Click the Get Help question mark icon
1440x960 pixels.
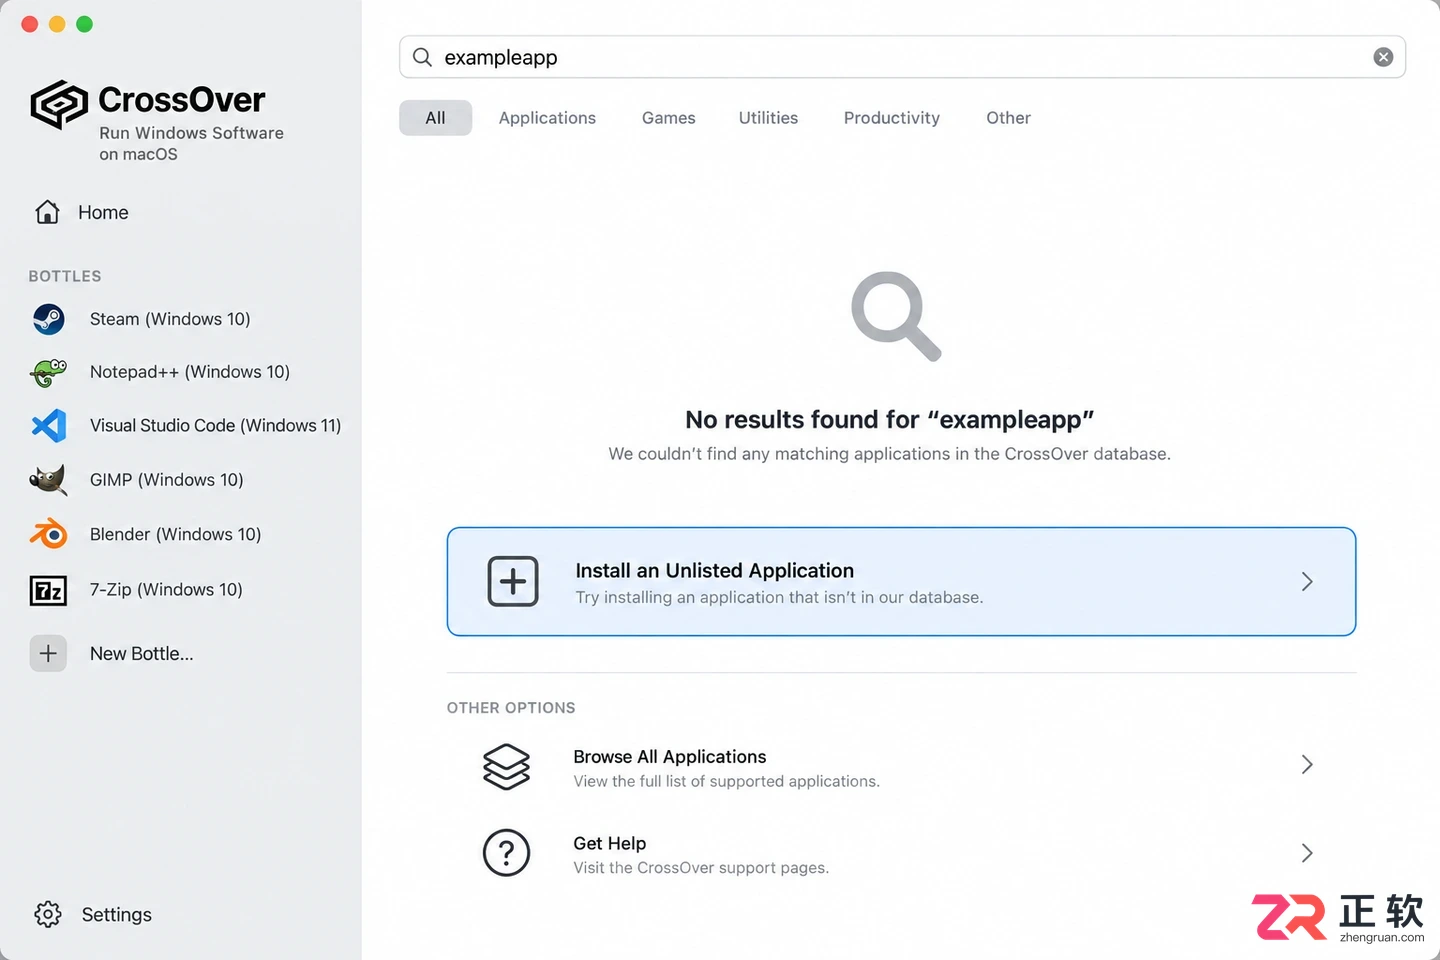507,853
